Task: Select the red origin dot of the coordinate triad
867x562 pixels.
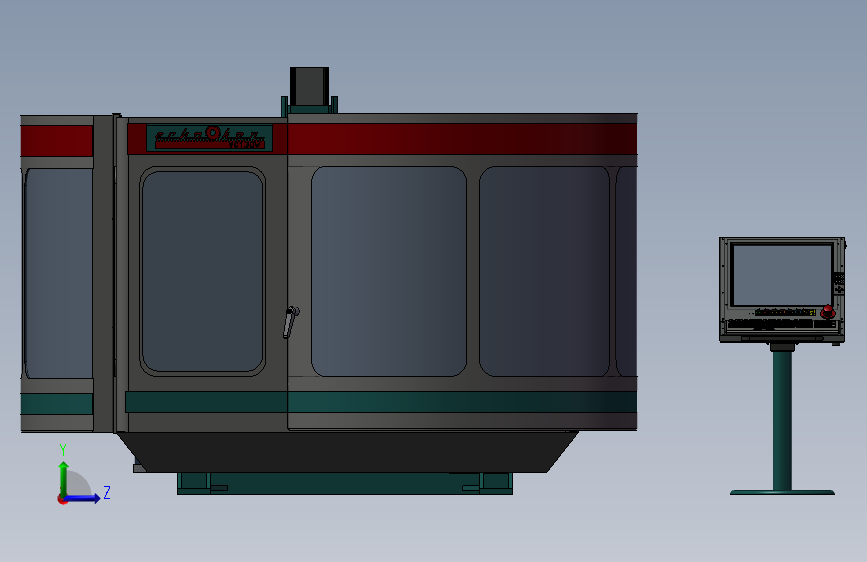Action: [x=62, y=499]
